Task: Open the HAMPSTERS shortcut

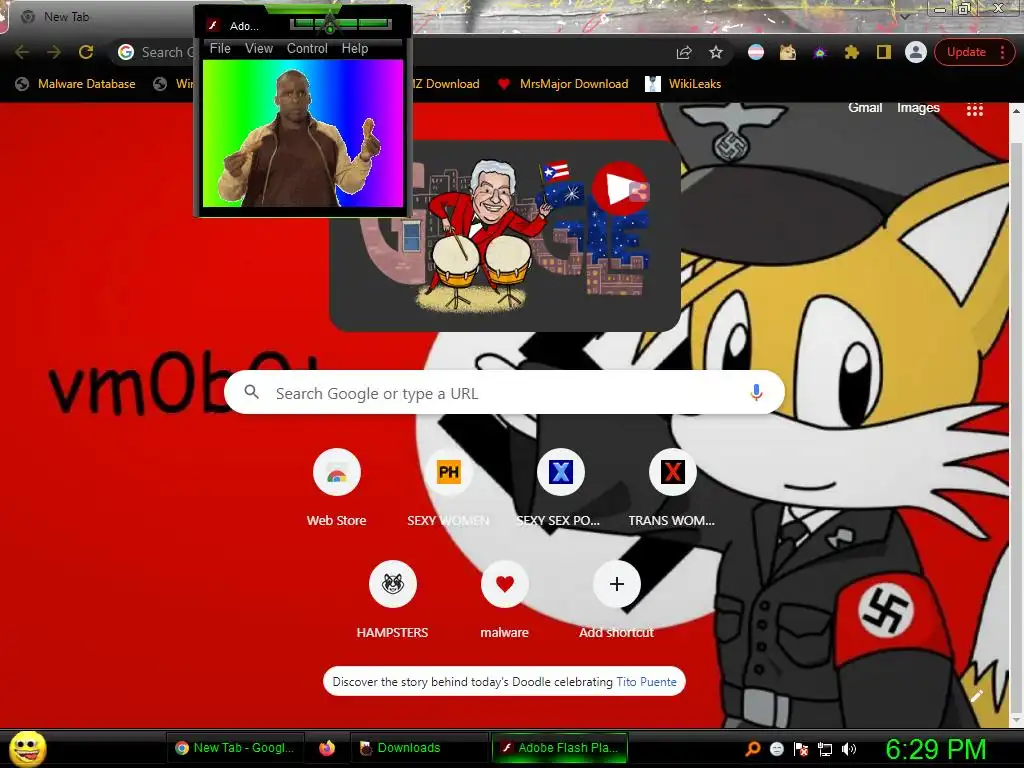Action: pos(392,600)
